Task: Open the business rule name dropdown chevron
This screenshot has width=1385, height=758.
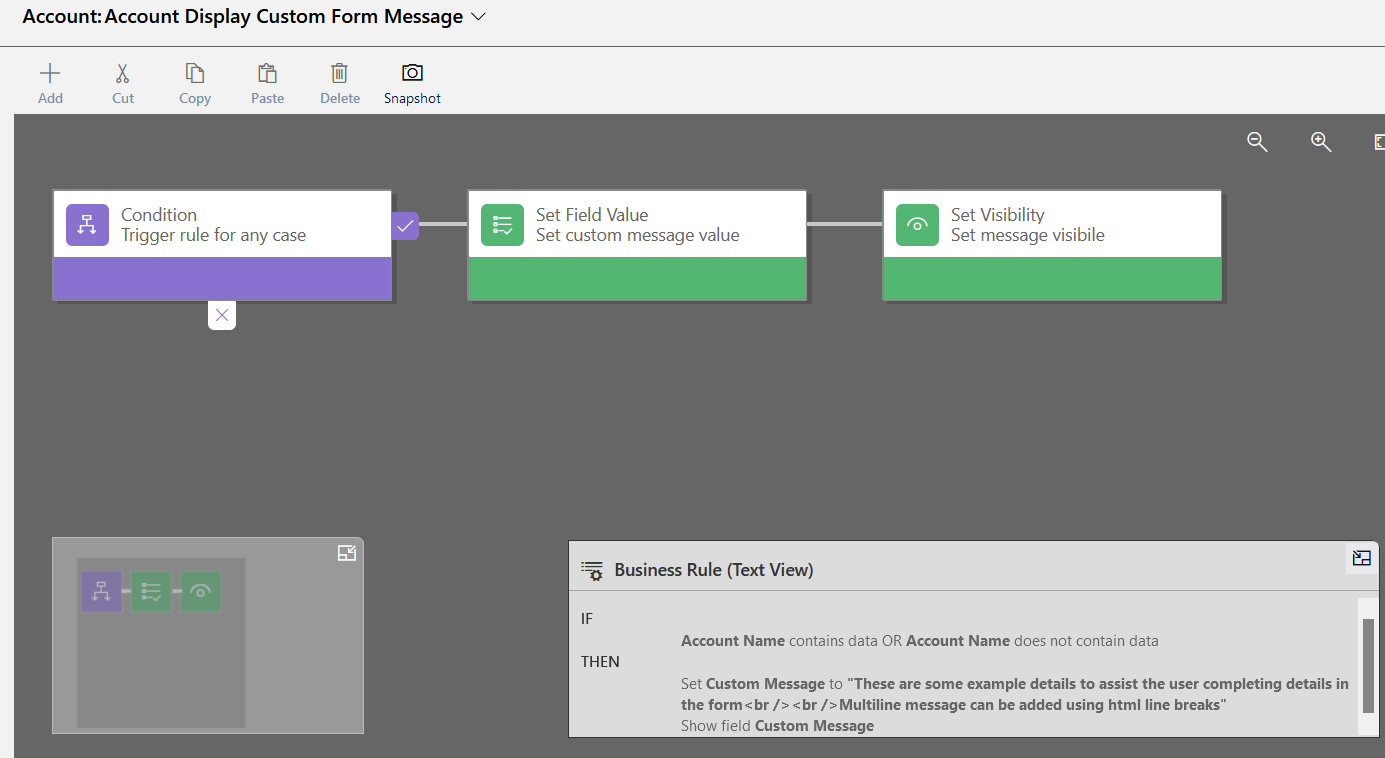Action: [x=478, y=17]
